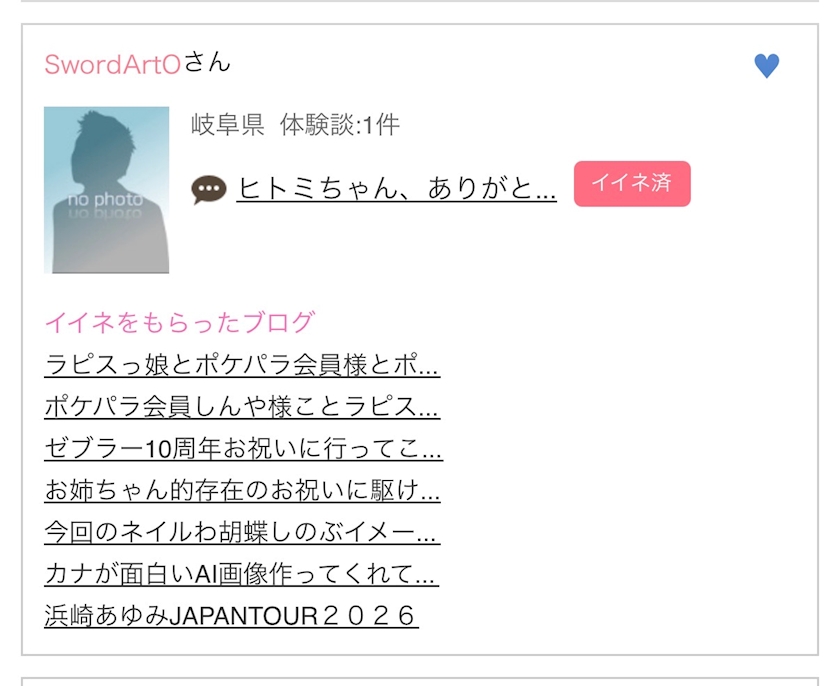Click the さん suffix beside the username
Image resolution: width=840 pixels, height=686 pixels.
(x=207, y=63)
